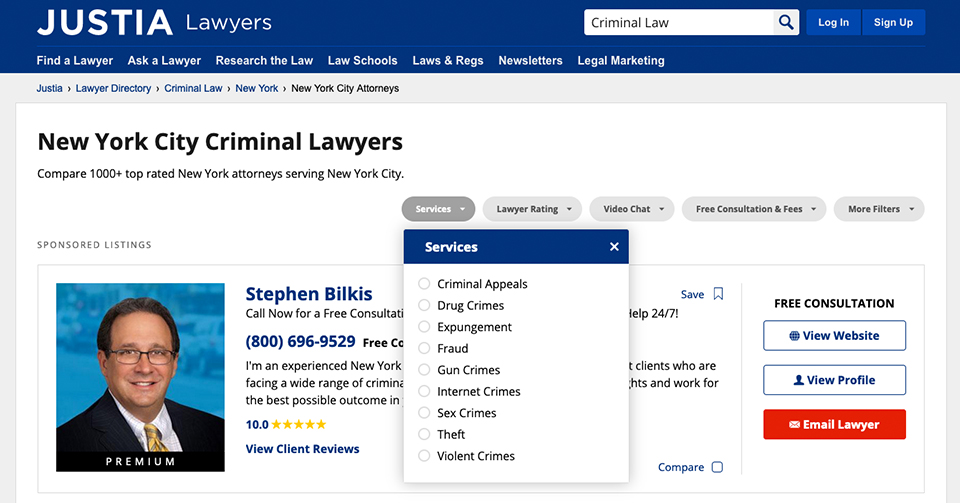
Task: Click the JUSTIA Lawyers logo
Action: (x=154, y=23)
